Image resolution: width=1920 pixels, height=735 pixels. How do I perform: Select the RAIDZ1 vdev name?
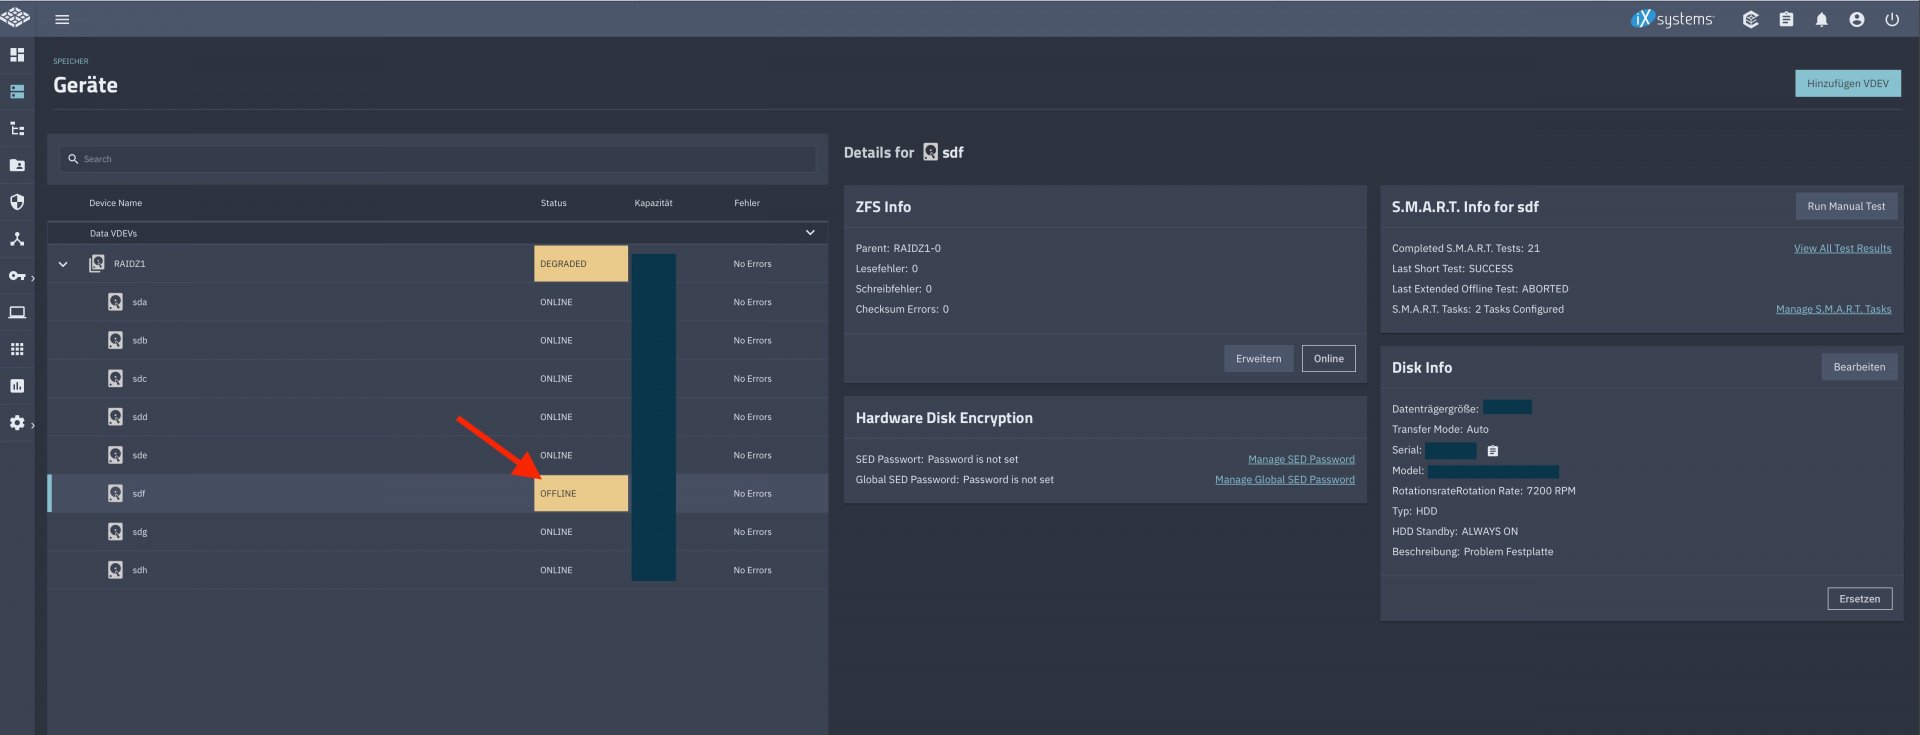click(x=129, y=264)
